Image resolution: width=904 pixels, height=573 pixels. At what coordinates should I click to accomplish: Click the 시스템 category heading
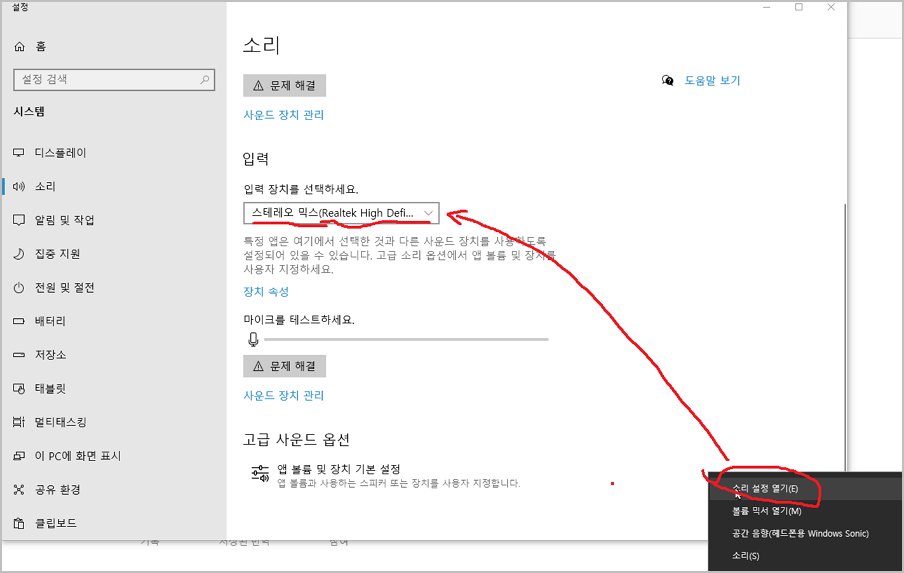(29, 112)
